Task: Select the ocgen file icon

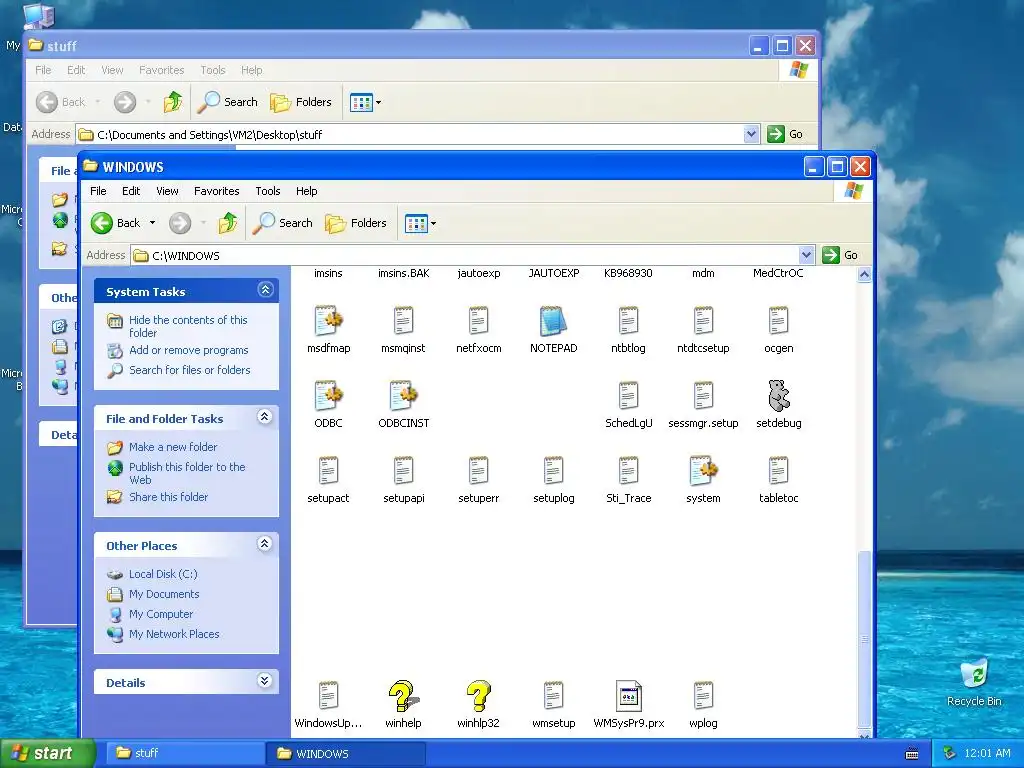Action: [x=778, y=321]
